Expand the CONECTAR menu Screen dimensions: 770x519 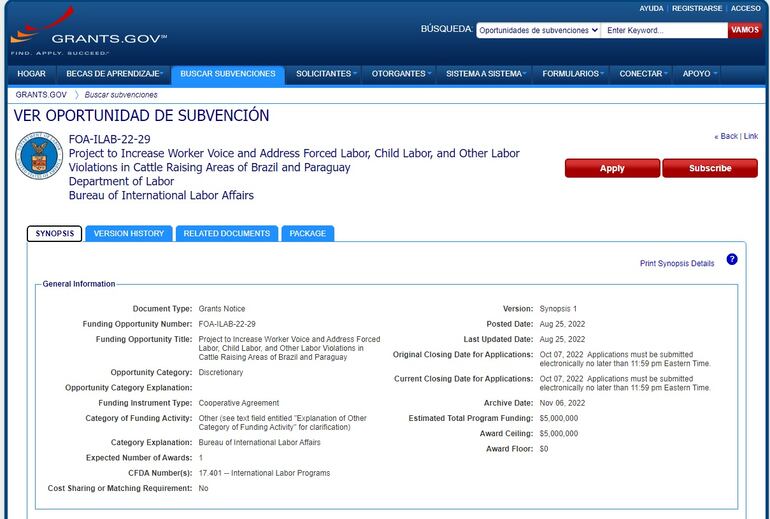coord(643,74)
